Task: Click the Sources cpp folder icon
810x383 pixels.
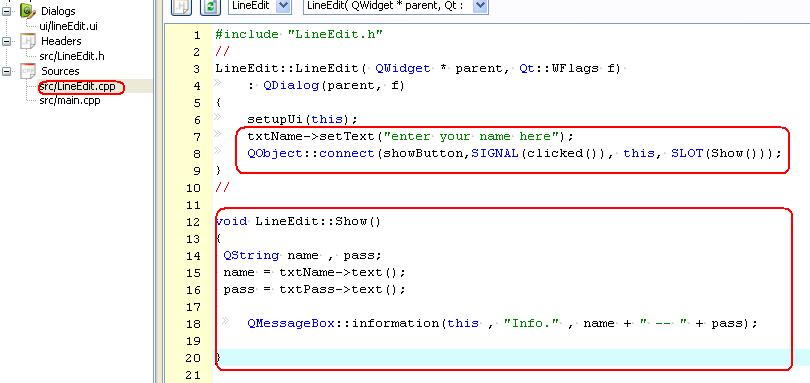Action: pyautogui.click(x=27, y=71)
